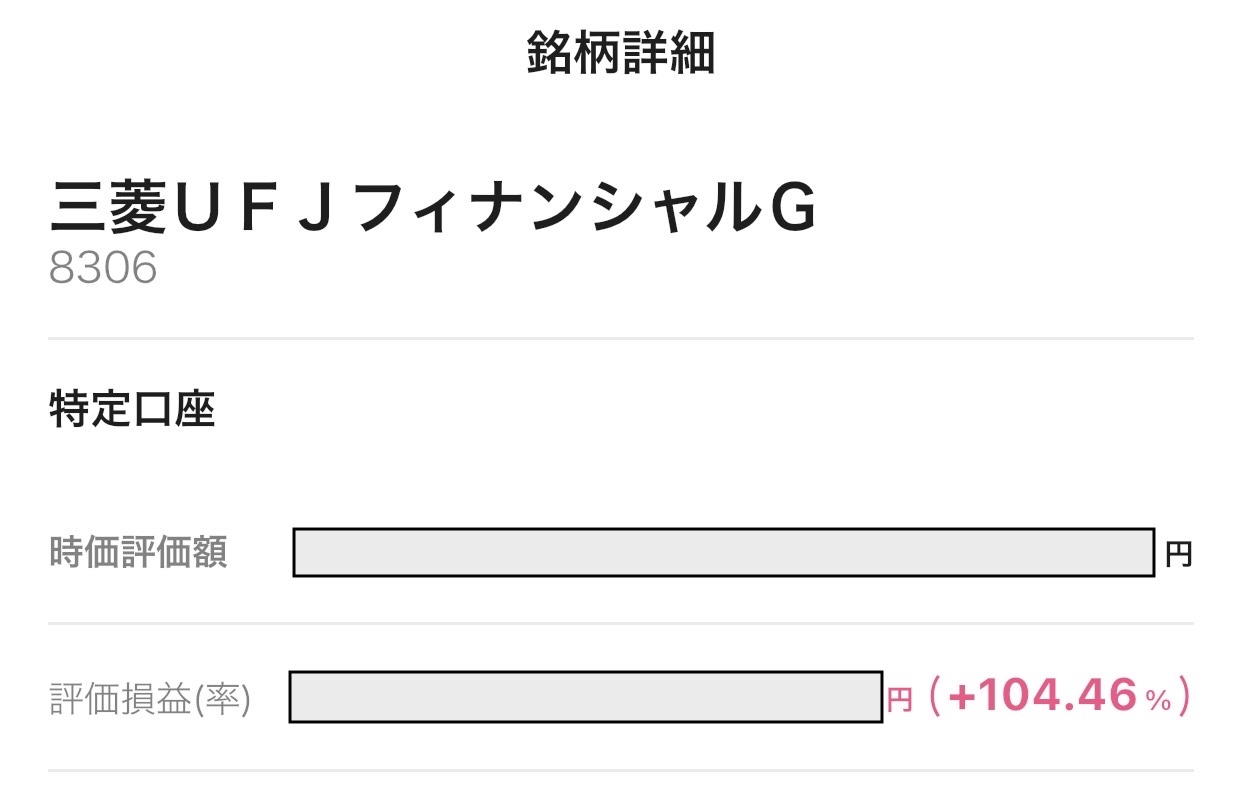
Task: Click closing parenthesis after the % sign
Action: click(x=1183, y=697)
